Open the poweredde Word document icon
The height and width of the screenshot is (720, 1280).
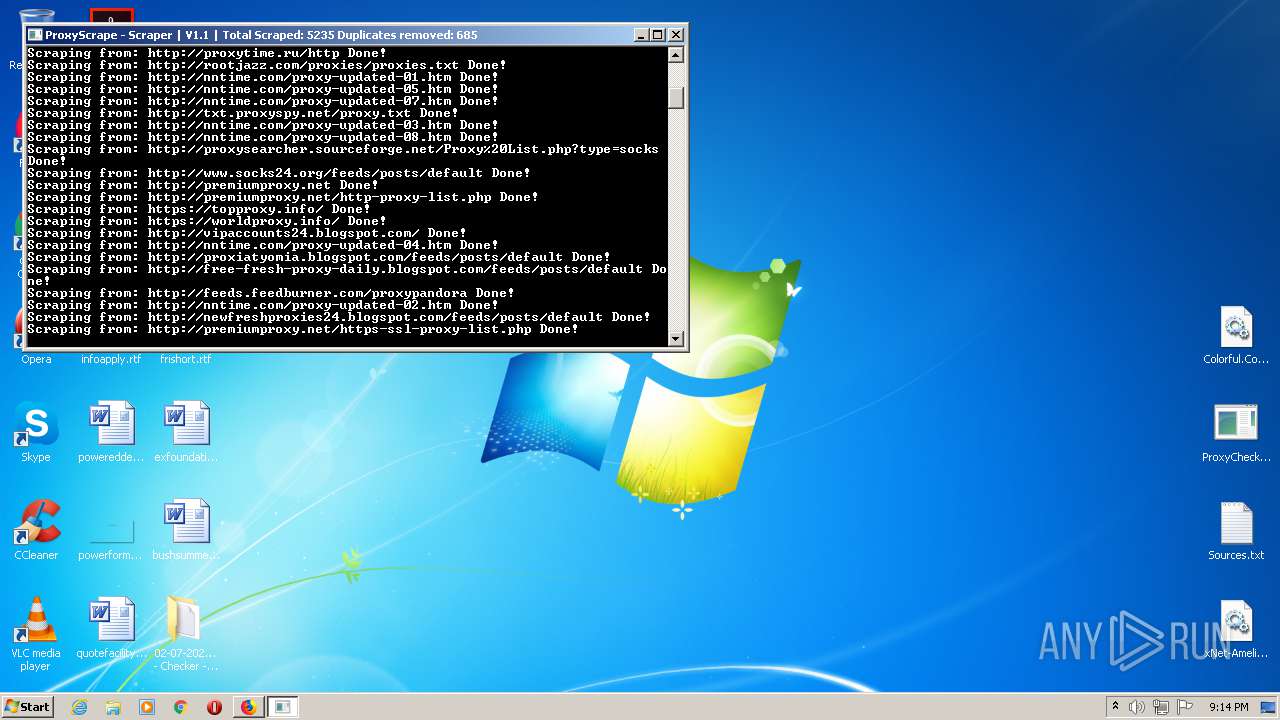point(111,432)
